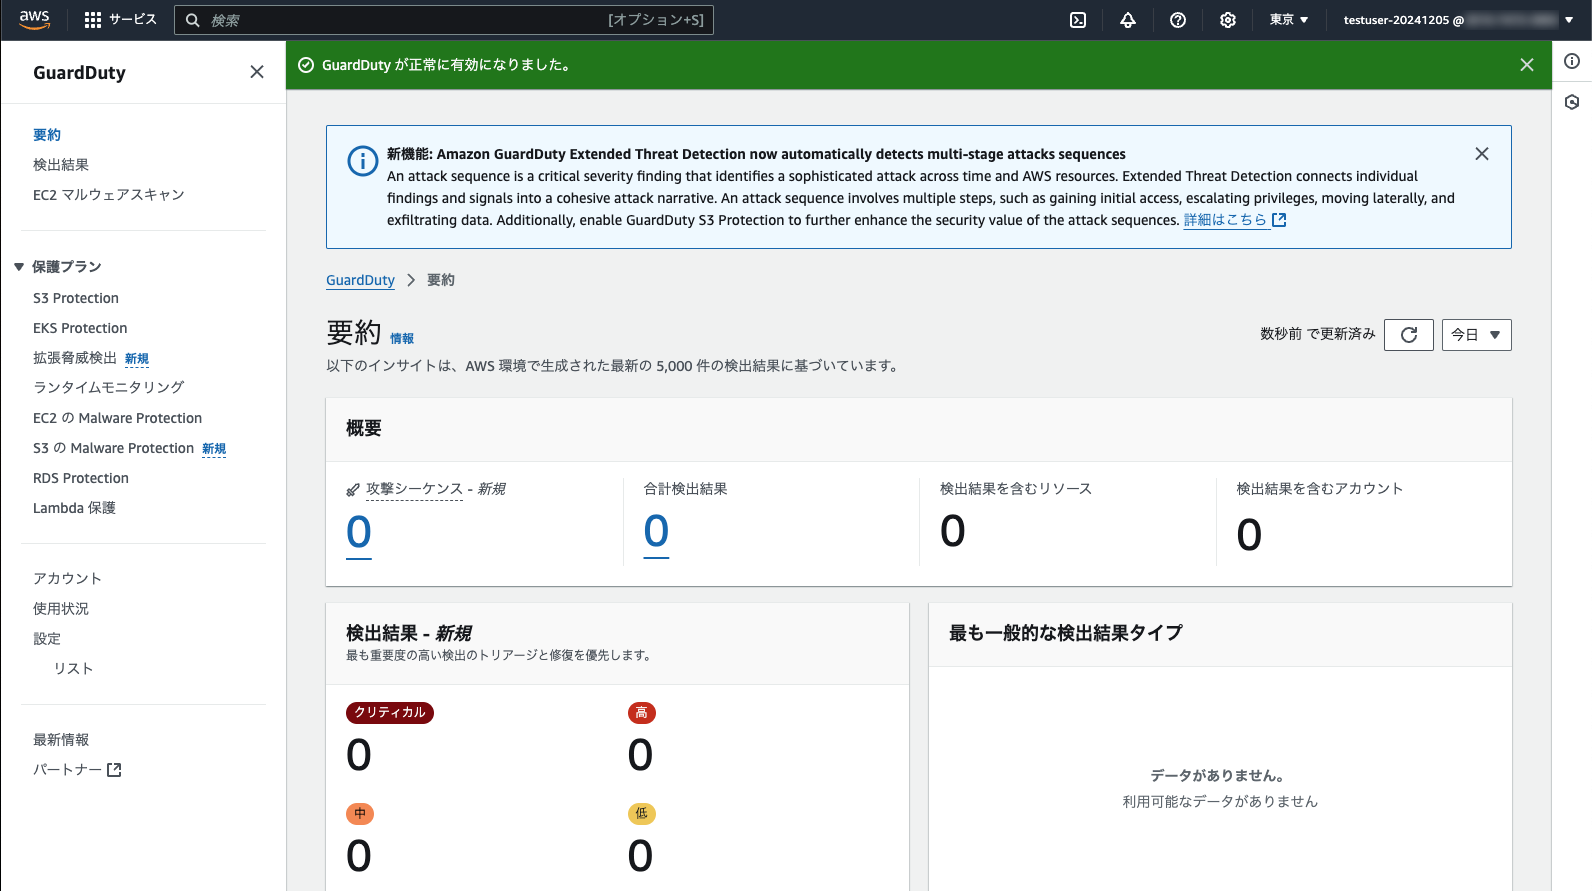Click サービス label in top bar
The image size is (1592, 891).
pyautogui.click(x=133, y=20)
